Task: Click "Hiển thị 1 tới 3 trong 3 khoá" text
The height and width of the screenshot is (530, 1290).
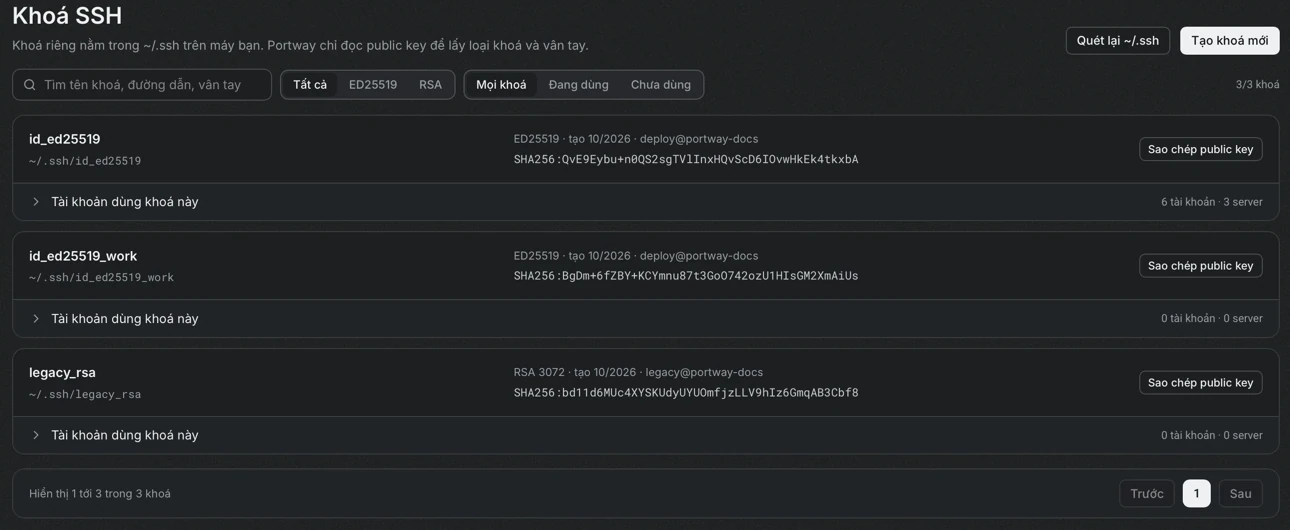Action: (x=100, y=494)
